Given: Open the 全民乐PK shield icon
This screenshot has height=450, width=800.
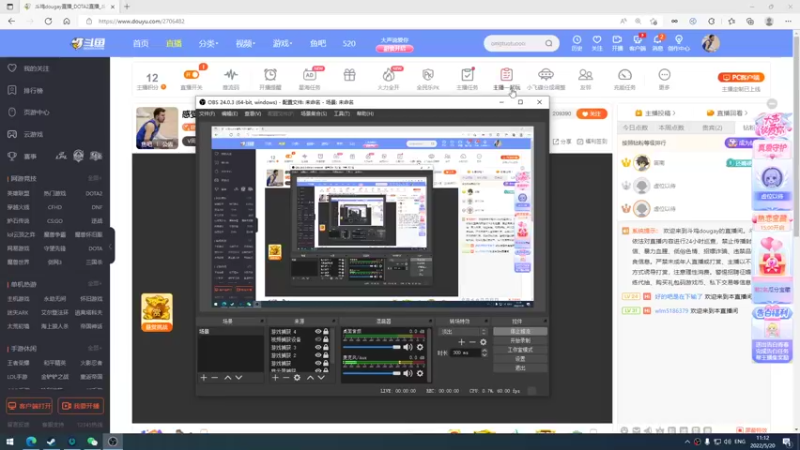Looking at the screenshot, I should point(428,75).
